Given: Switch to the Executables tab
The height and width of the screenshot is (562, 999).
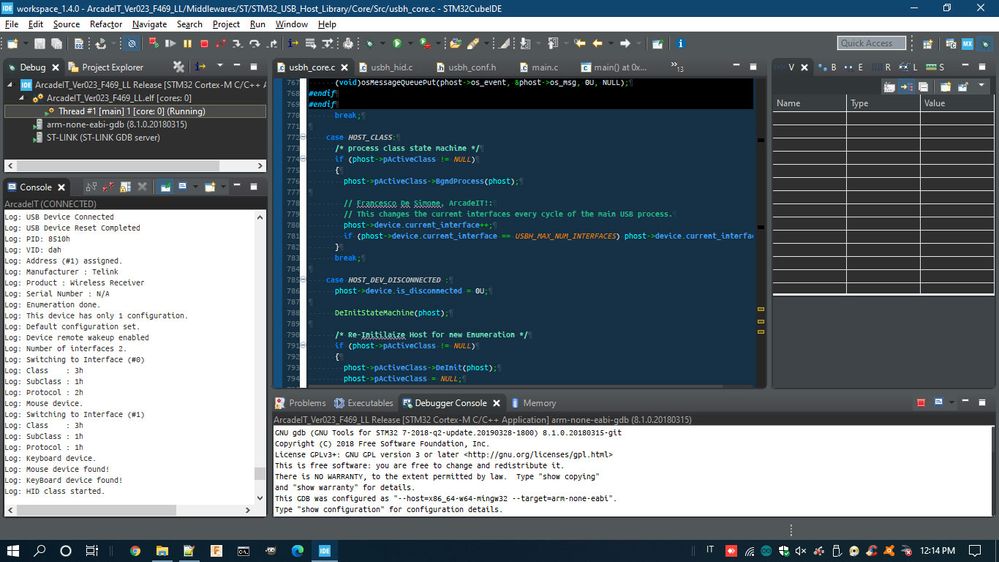Looking at the screenshot, I should click(364, 403).
